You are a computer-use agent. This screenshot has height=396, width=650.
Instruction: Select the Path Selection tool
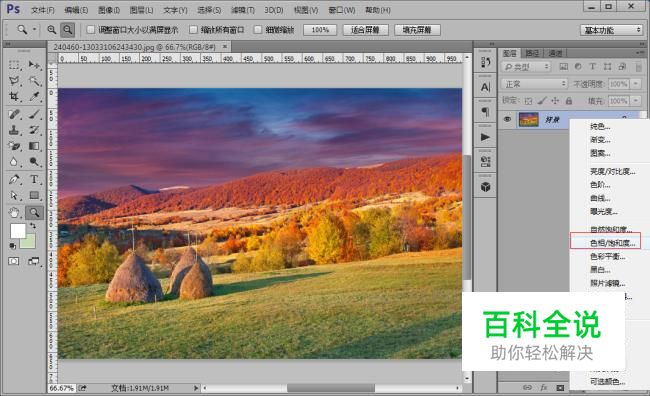(14, 195)
